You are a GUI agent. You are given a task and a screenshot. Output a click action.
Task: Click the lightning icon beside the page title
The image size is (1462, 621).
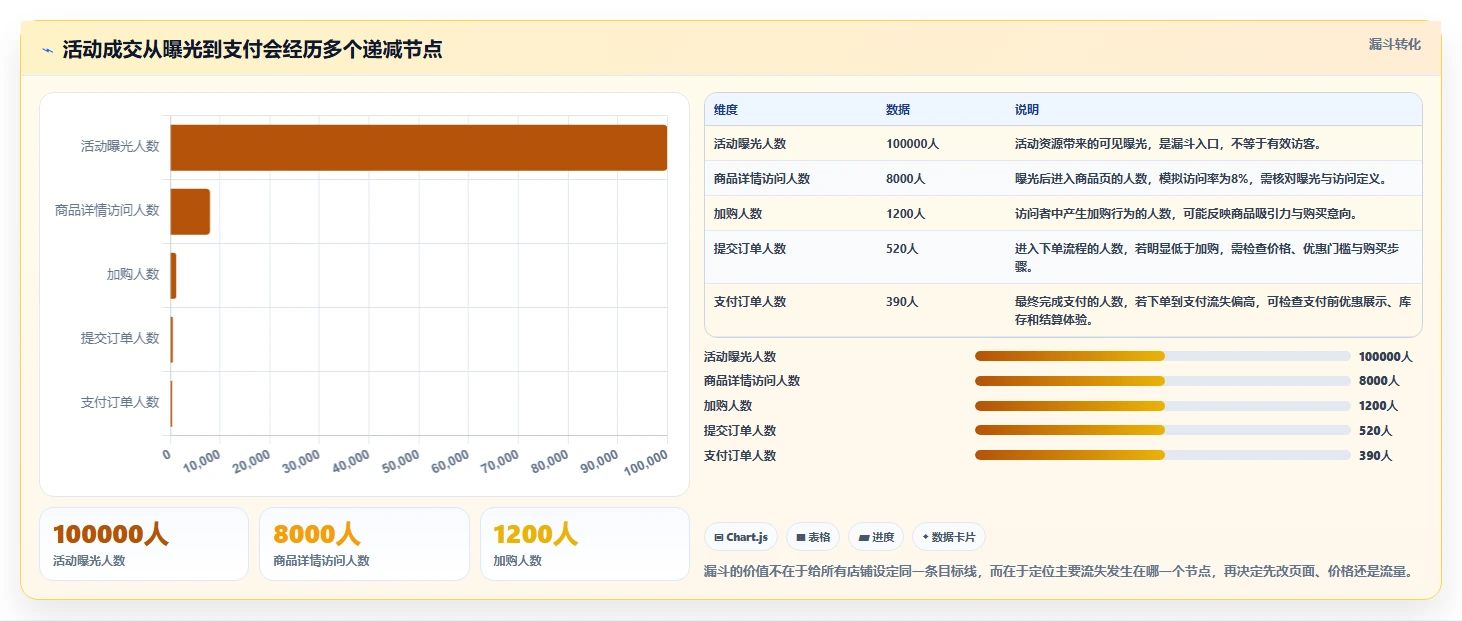[47, 51]
